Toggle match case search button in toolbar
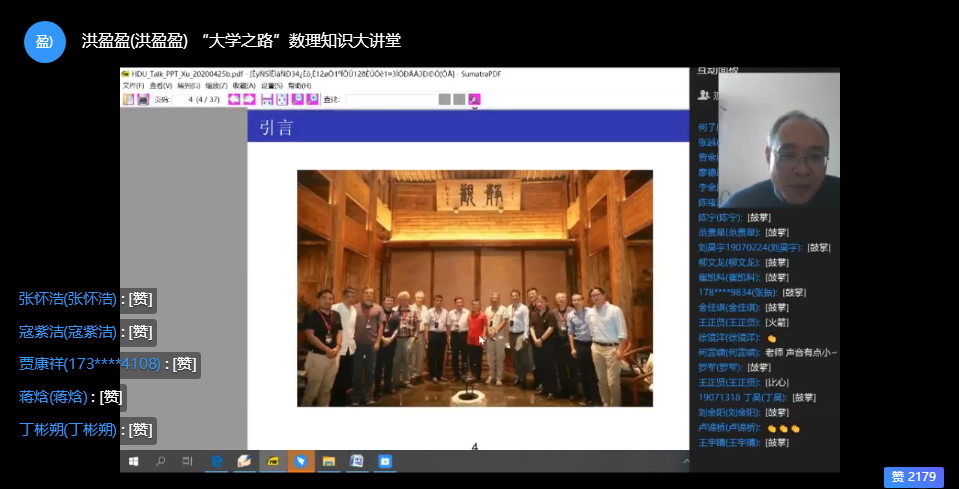This screenshot has height=489, width=959. tap(474, 99)
